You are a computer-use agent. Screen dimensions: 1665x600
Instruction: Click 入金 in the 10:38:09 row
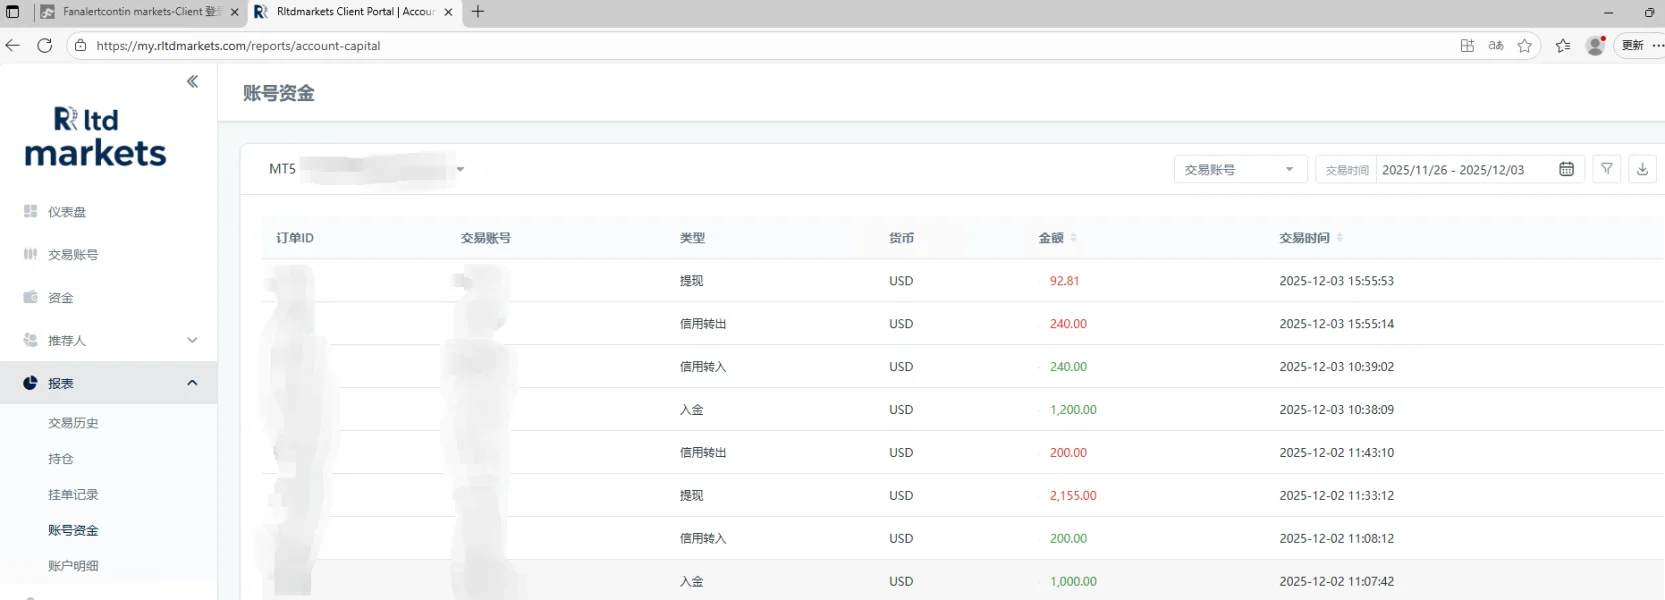691,410
